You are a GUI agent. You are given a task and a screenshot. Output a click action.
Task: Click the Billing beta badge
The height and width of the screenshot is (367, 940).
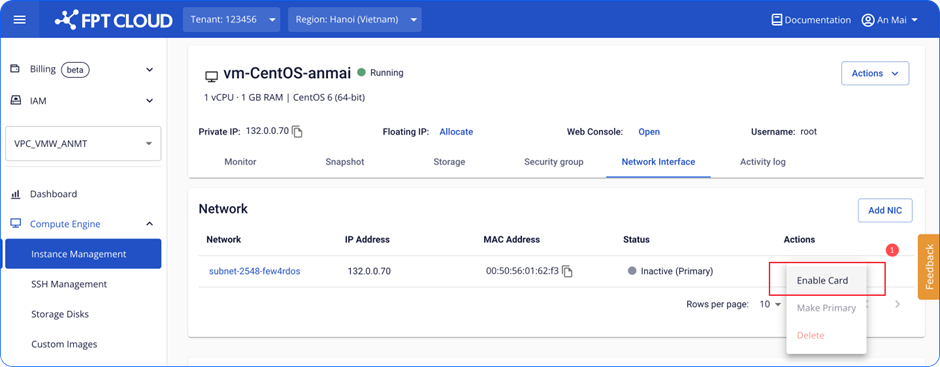tap(75, 70)
